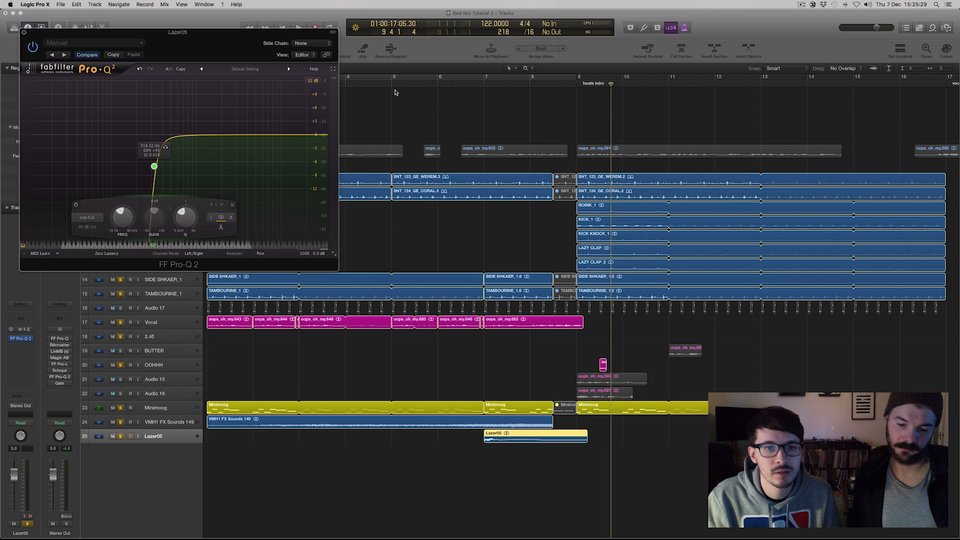The height and width of the screenshot is (540, 960).
Task: Open the Logic Pro X menu
Action: coord(35,4)
